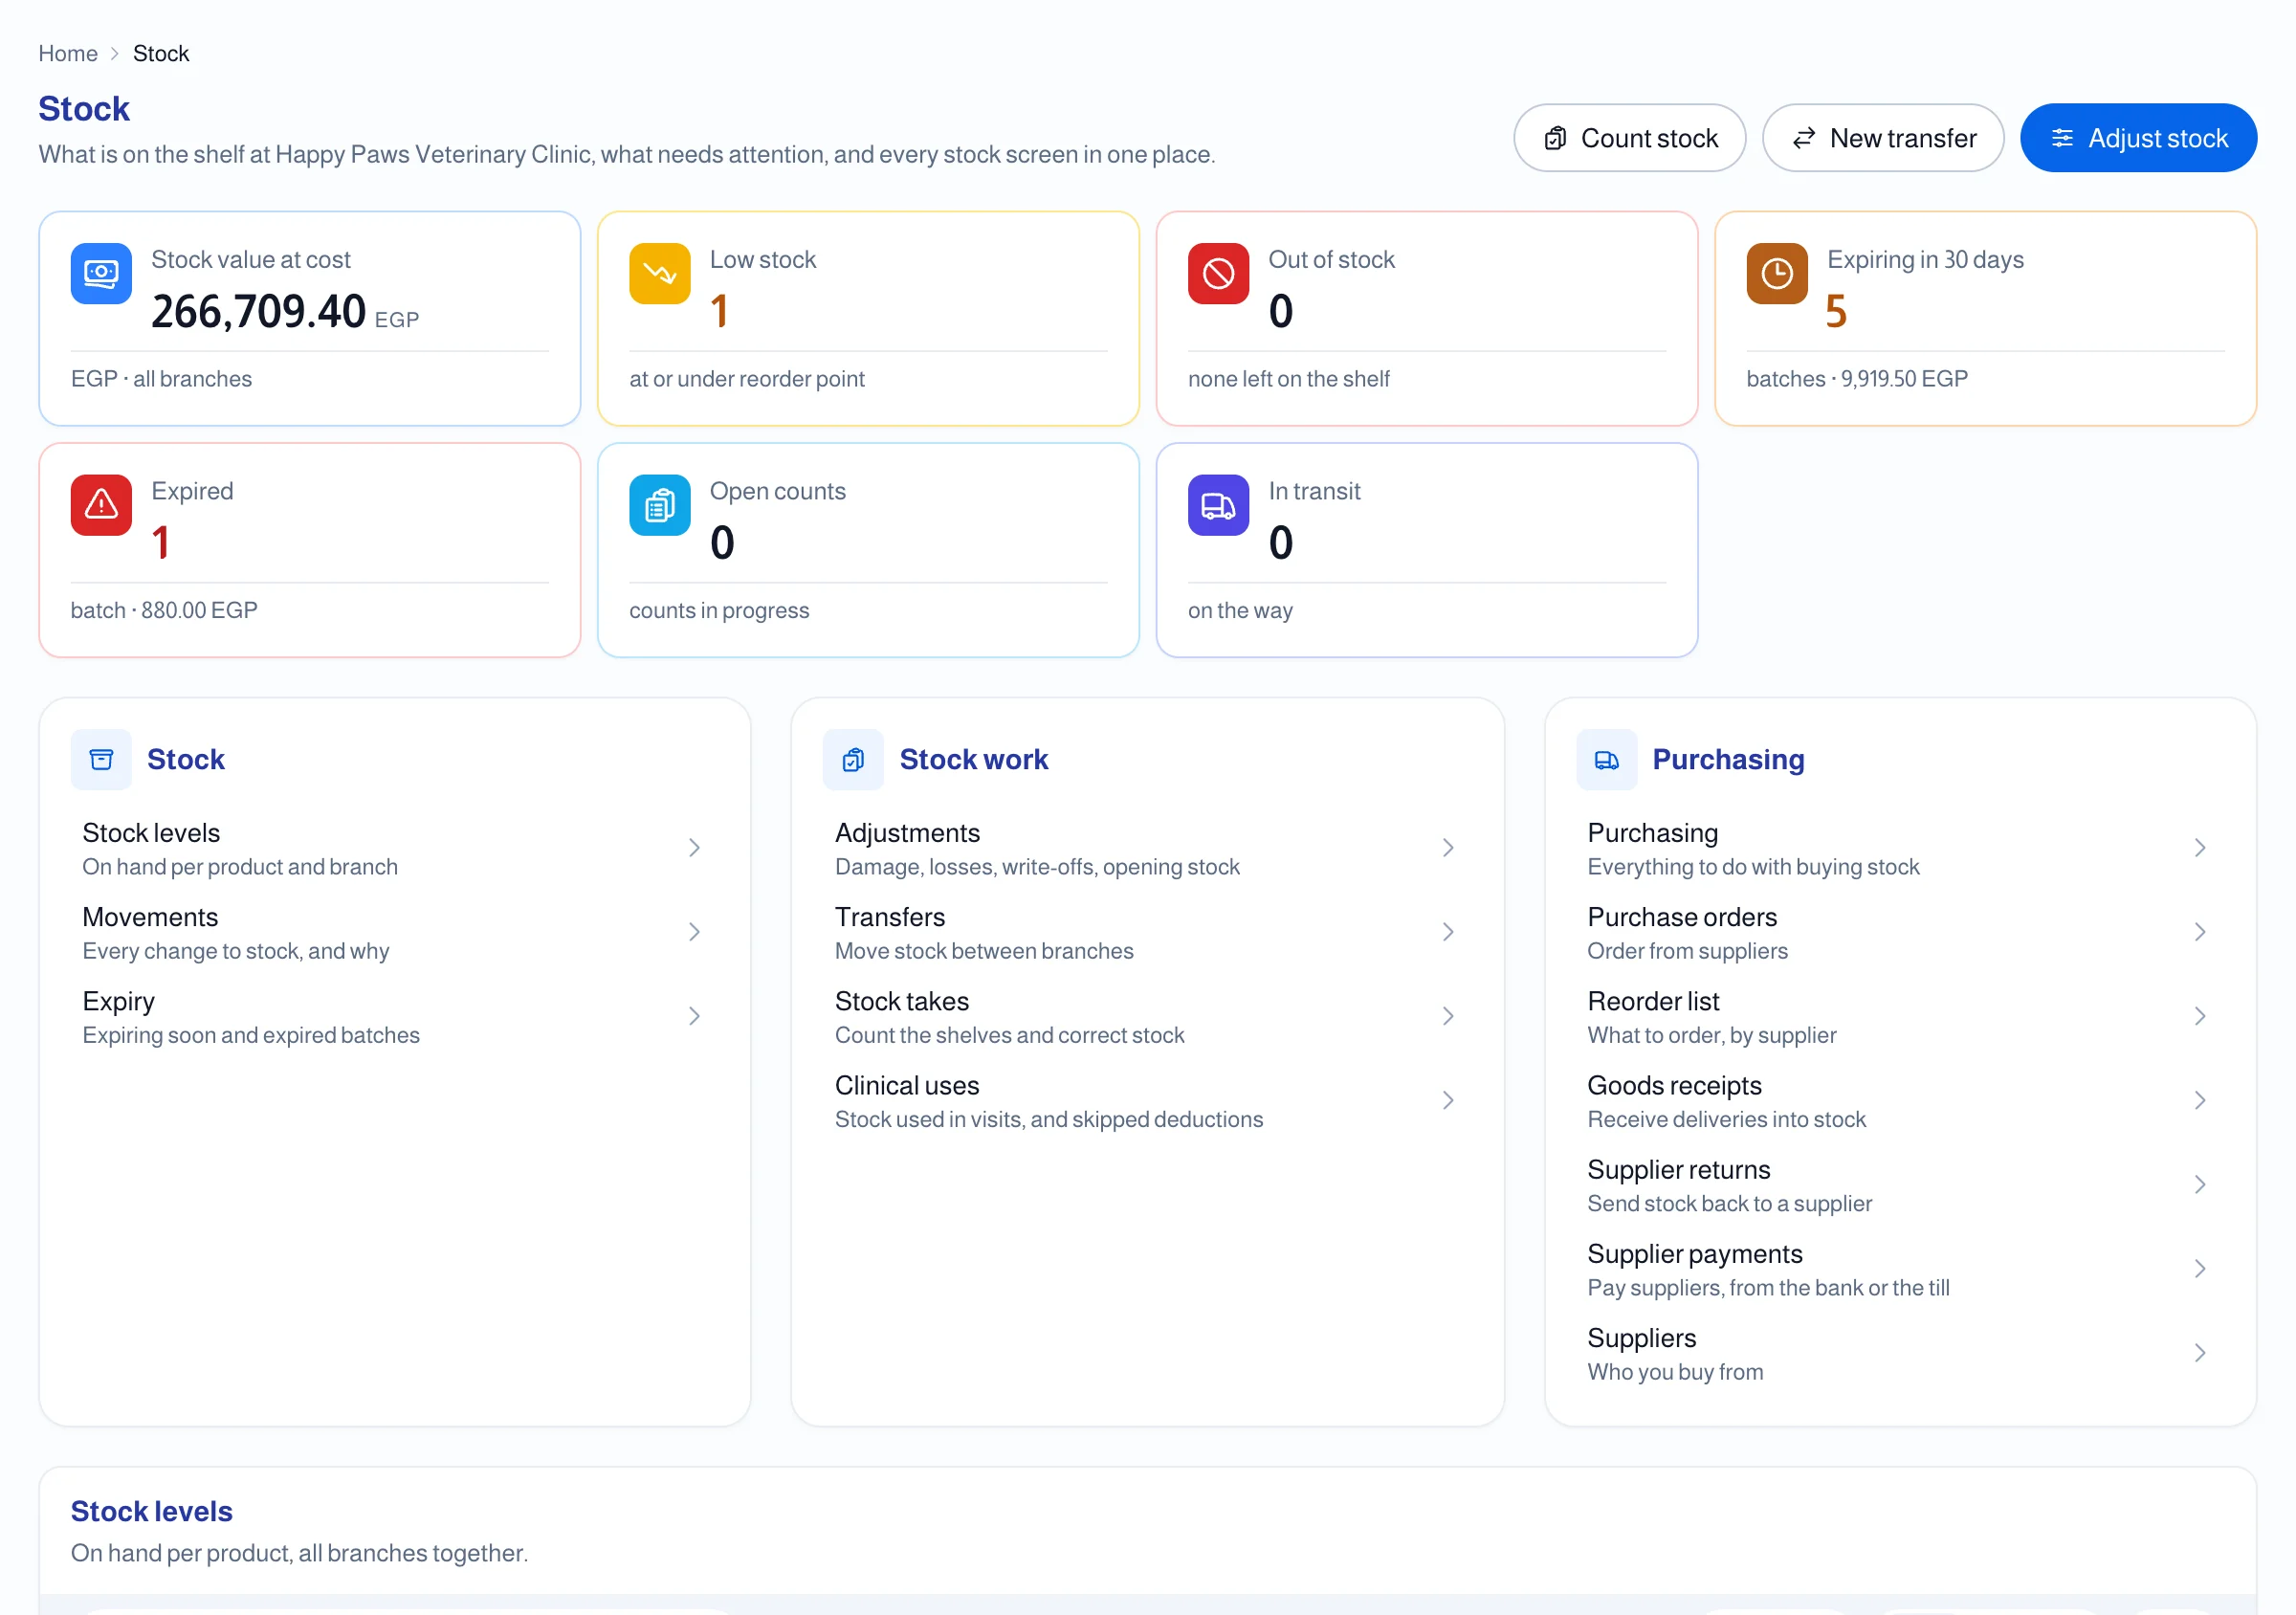Open the Purchase orders entry
This screenshot has height=1615, width=2296.
(1899, 933)
